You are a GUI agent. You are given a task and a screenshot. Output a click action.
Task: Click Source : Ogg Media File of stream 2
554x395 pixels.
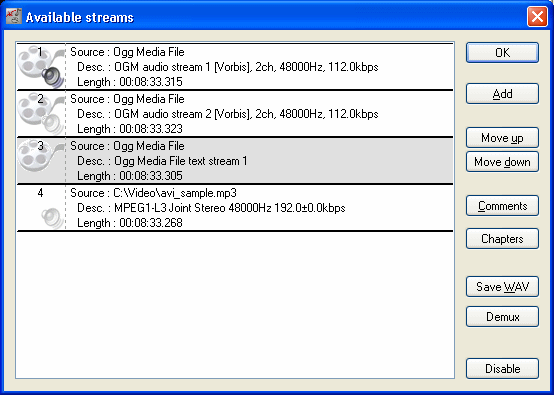[127, 99]
